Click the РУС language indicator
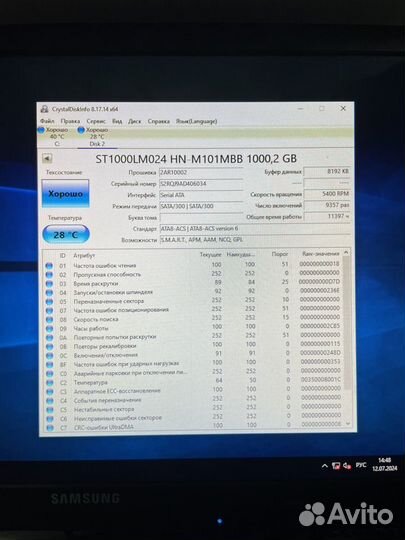The width and height of the screenshot is (405, 540). [361, 465]
